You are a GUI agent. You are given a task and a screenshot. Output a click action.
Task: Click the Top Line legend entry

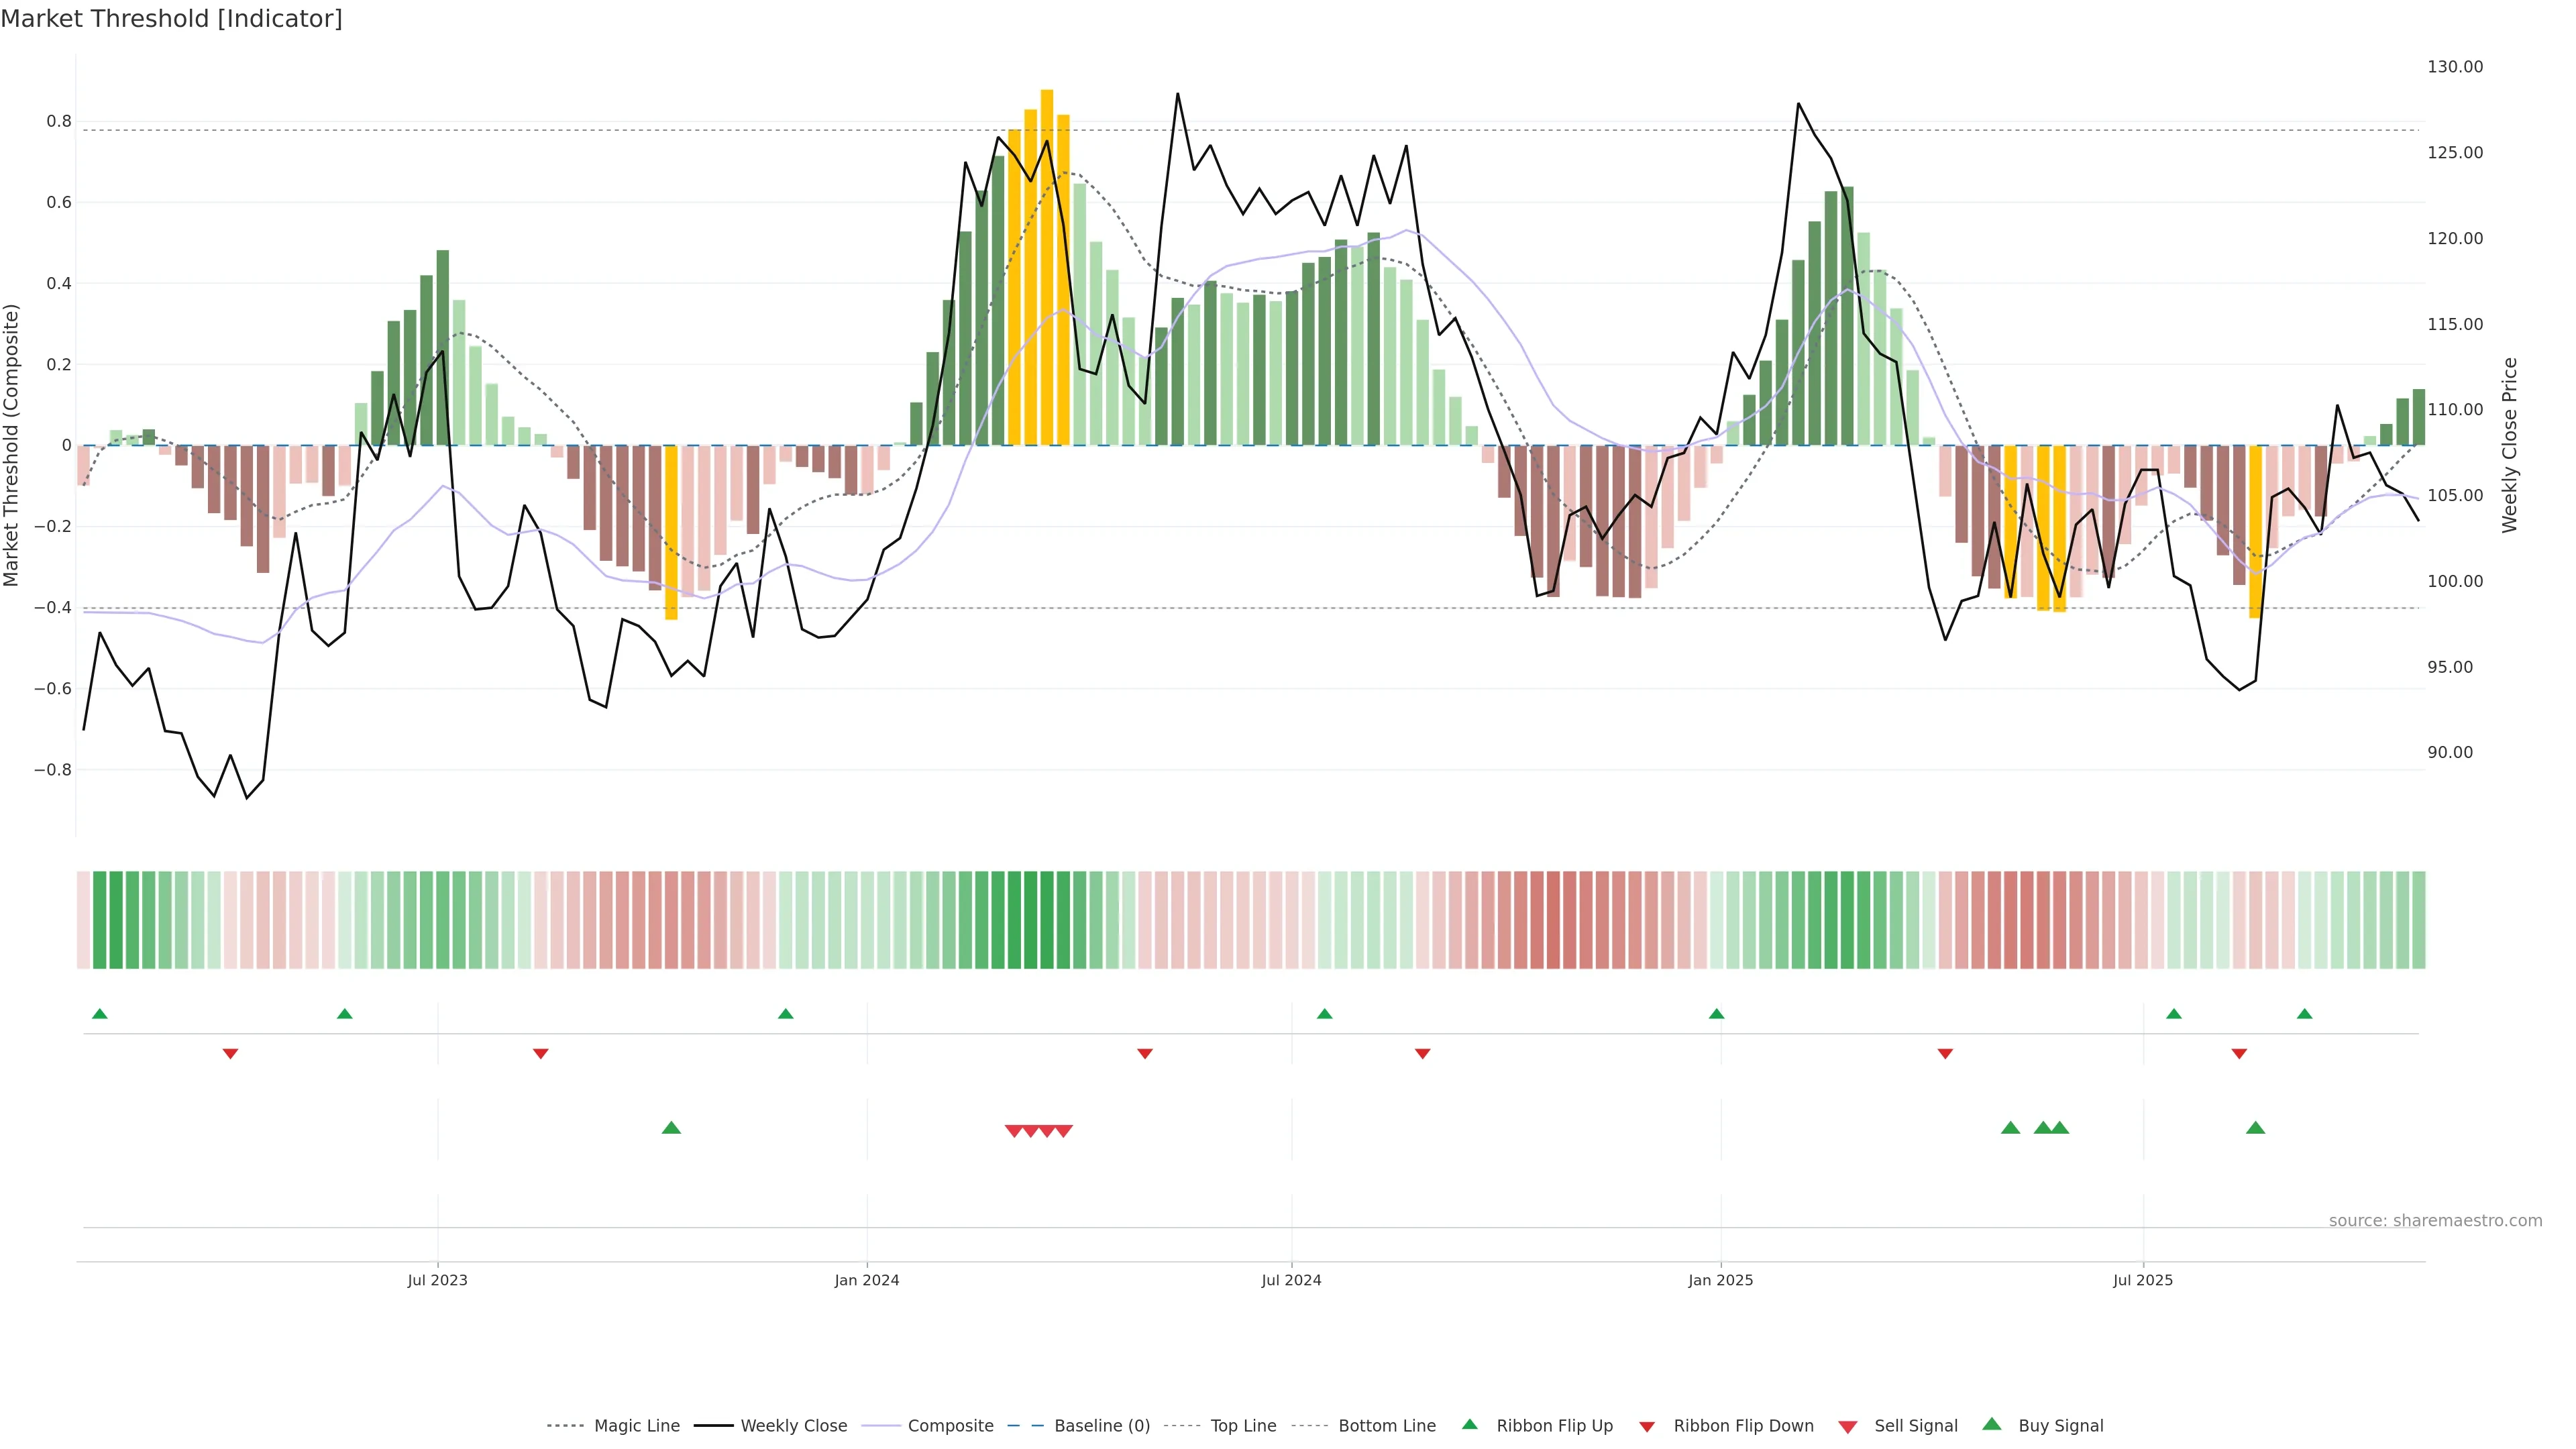(1243, 1426)
